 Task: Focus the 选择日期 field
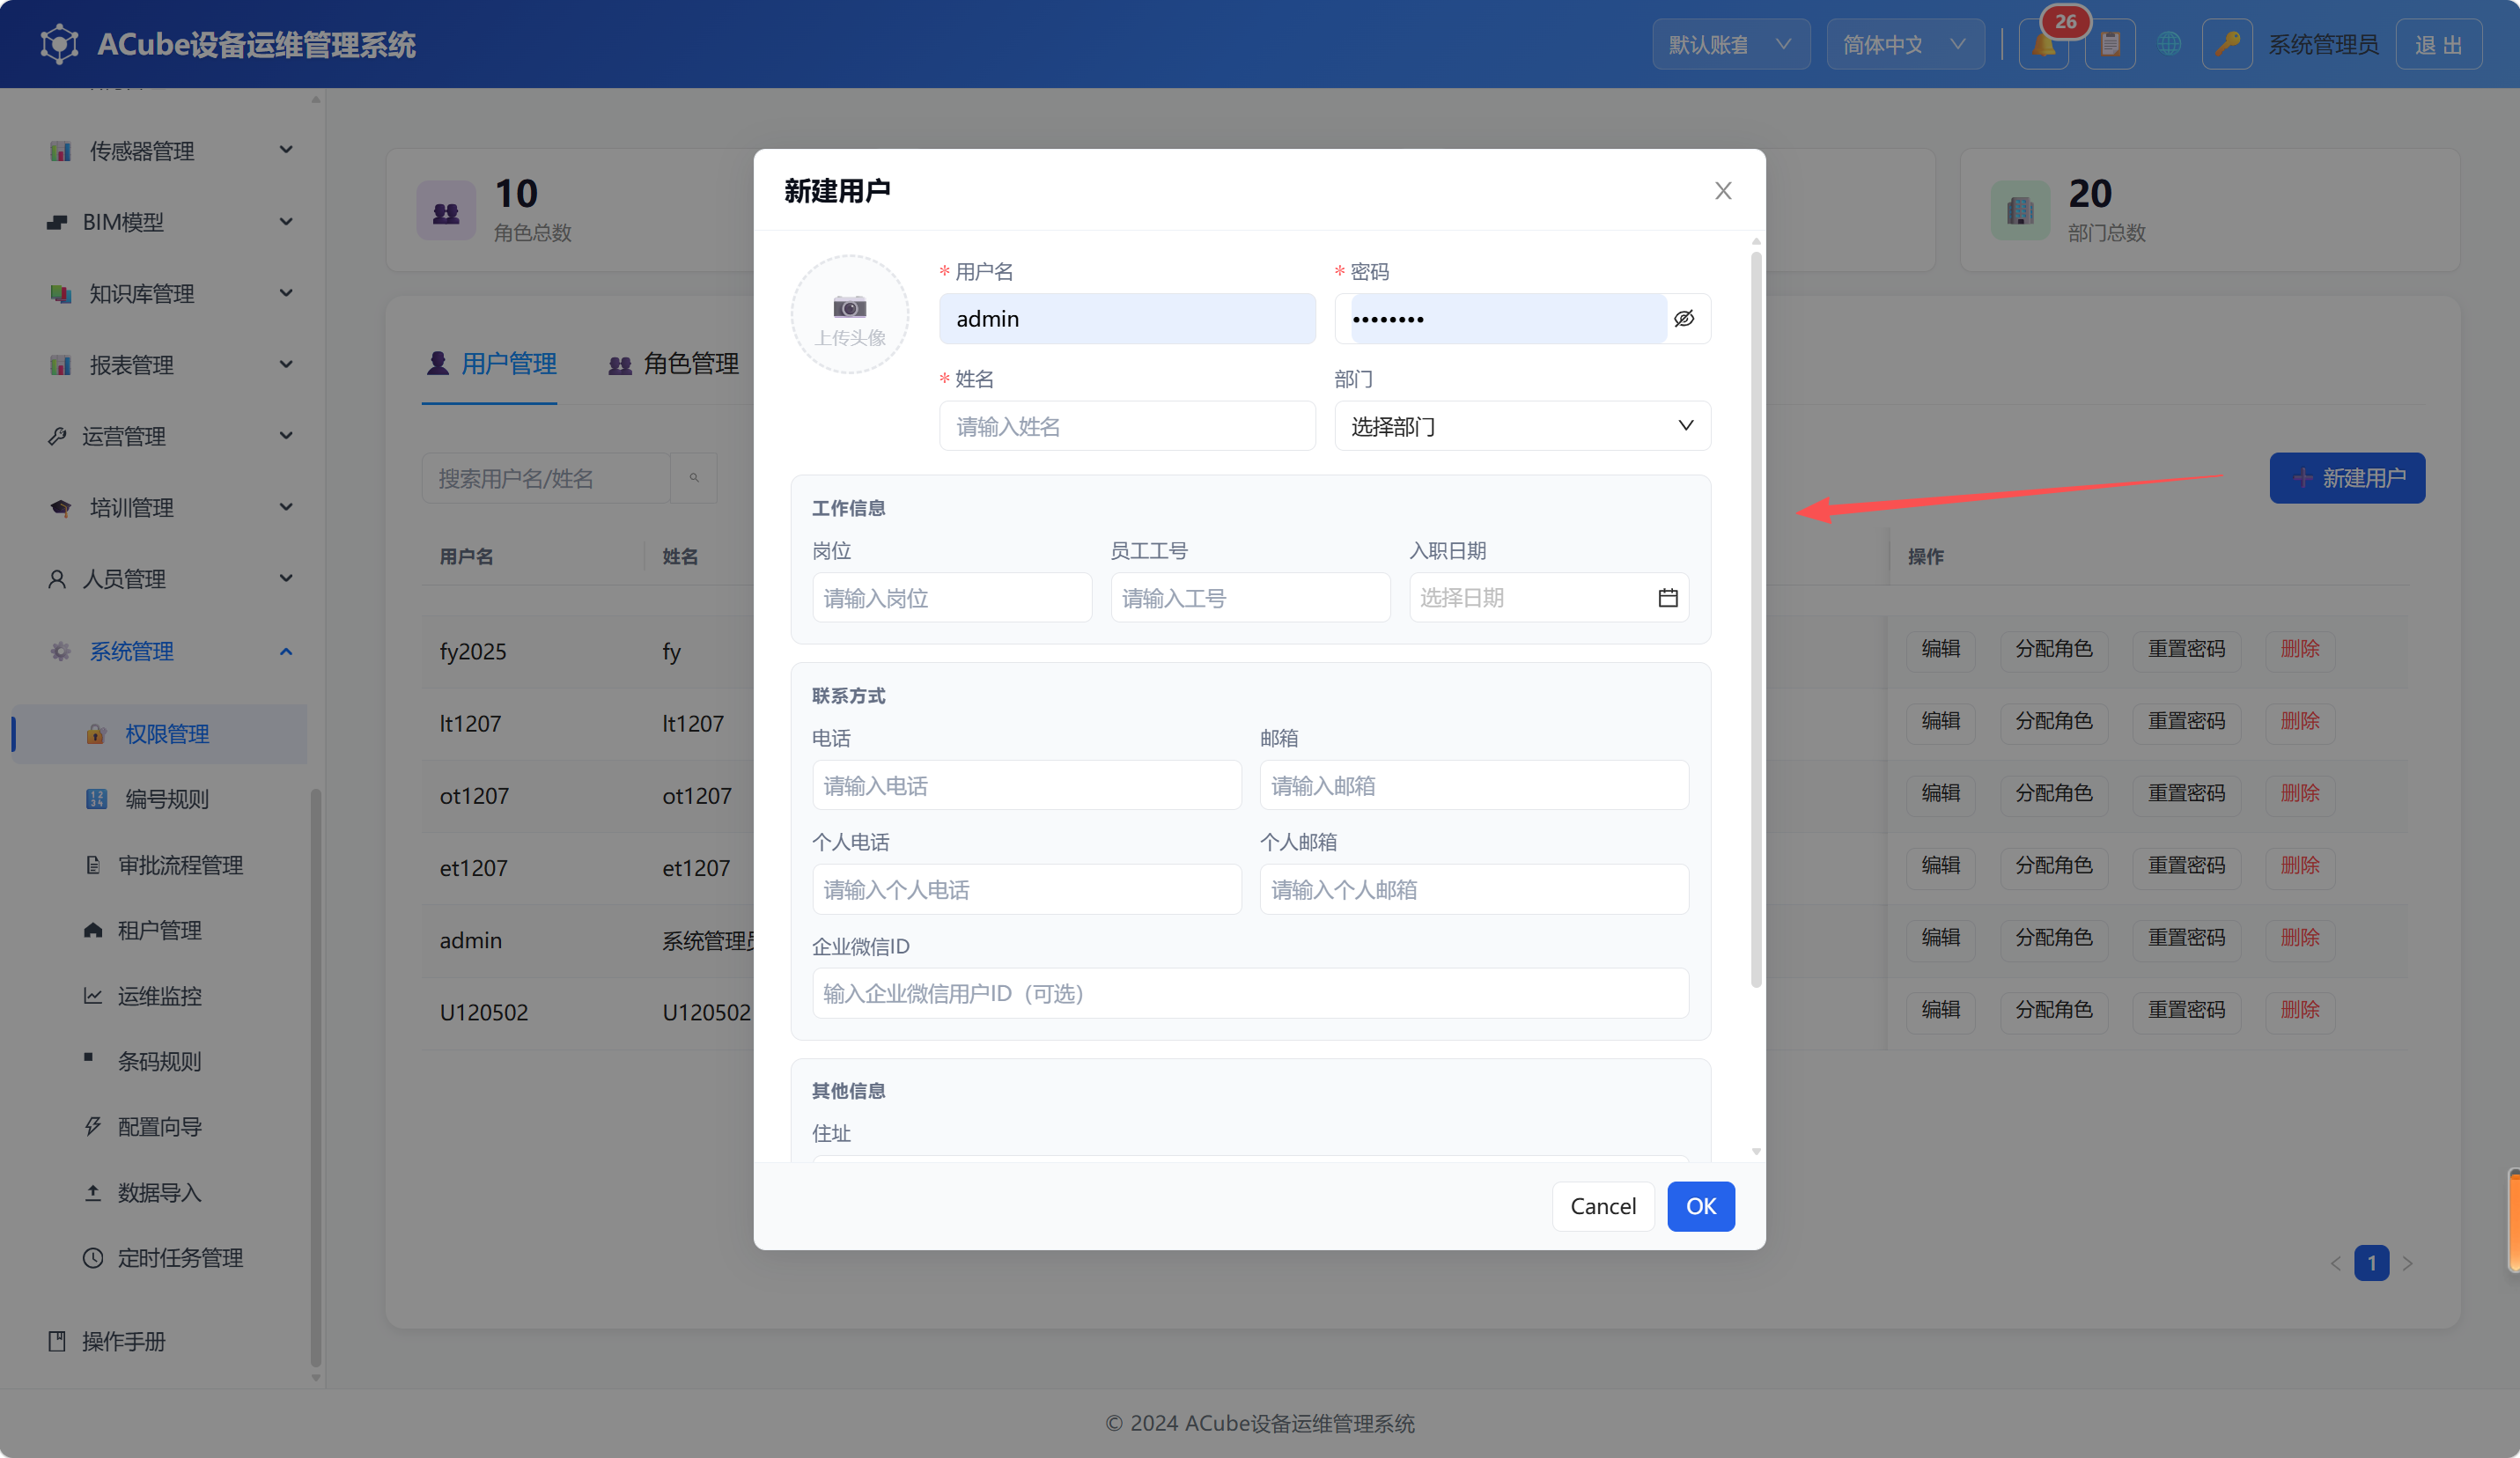[1548, 598]
